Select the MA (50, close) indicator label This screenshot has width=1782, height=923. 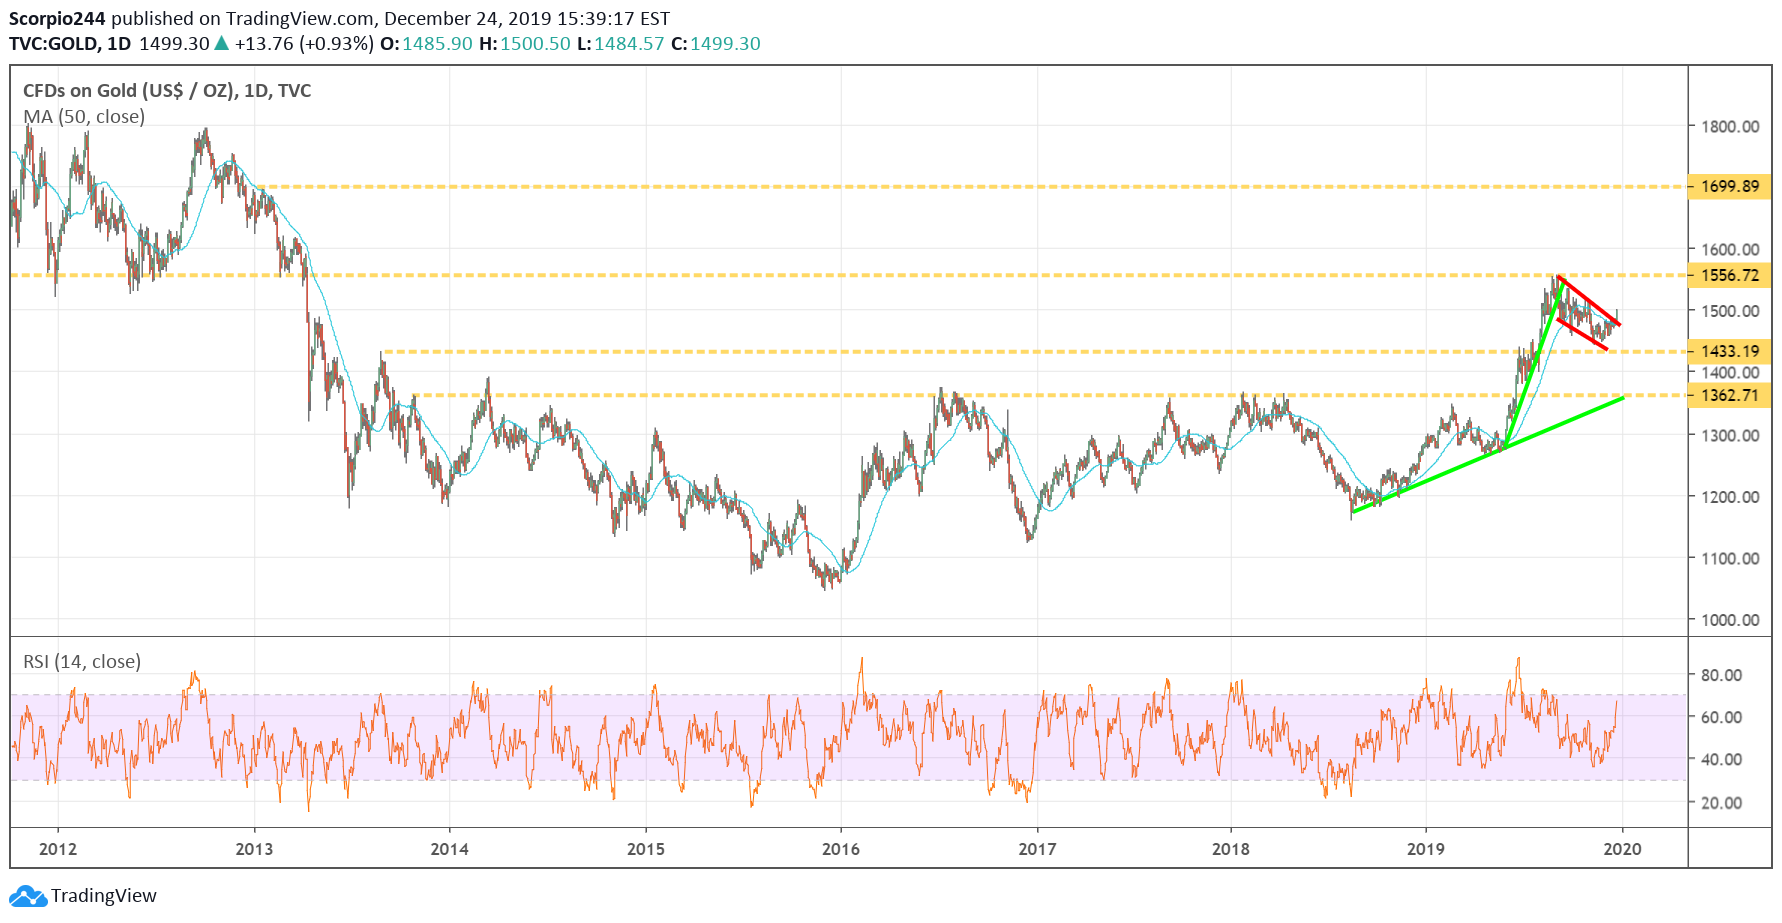point(84,117)
